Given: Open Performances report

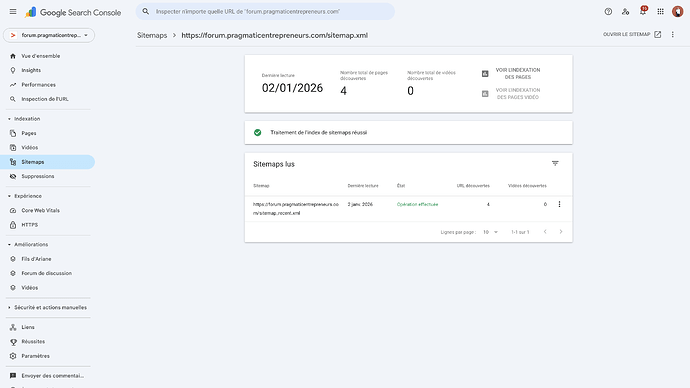Looking at the screenshot, I should 48,85.
